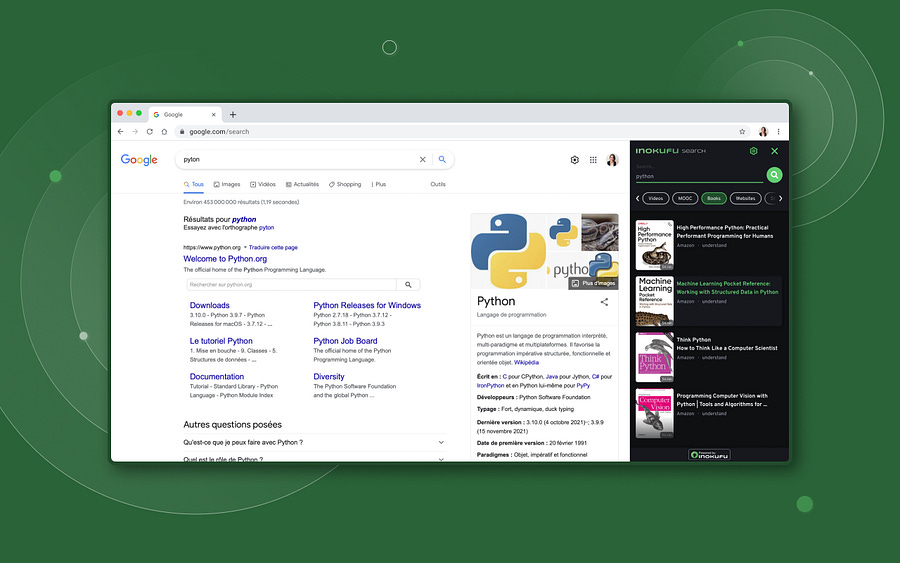Viewport: 900px width, 563px height.
Task: Open Python Job Board sitelink
Action: point(345,341)
